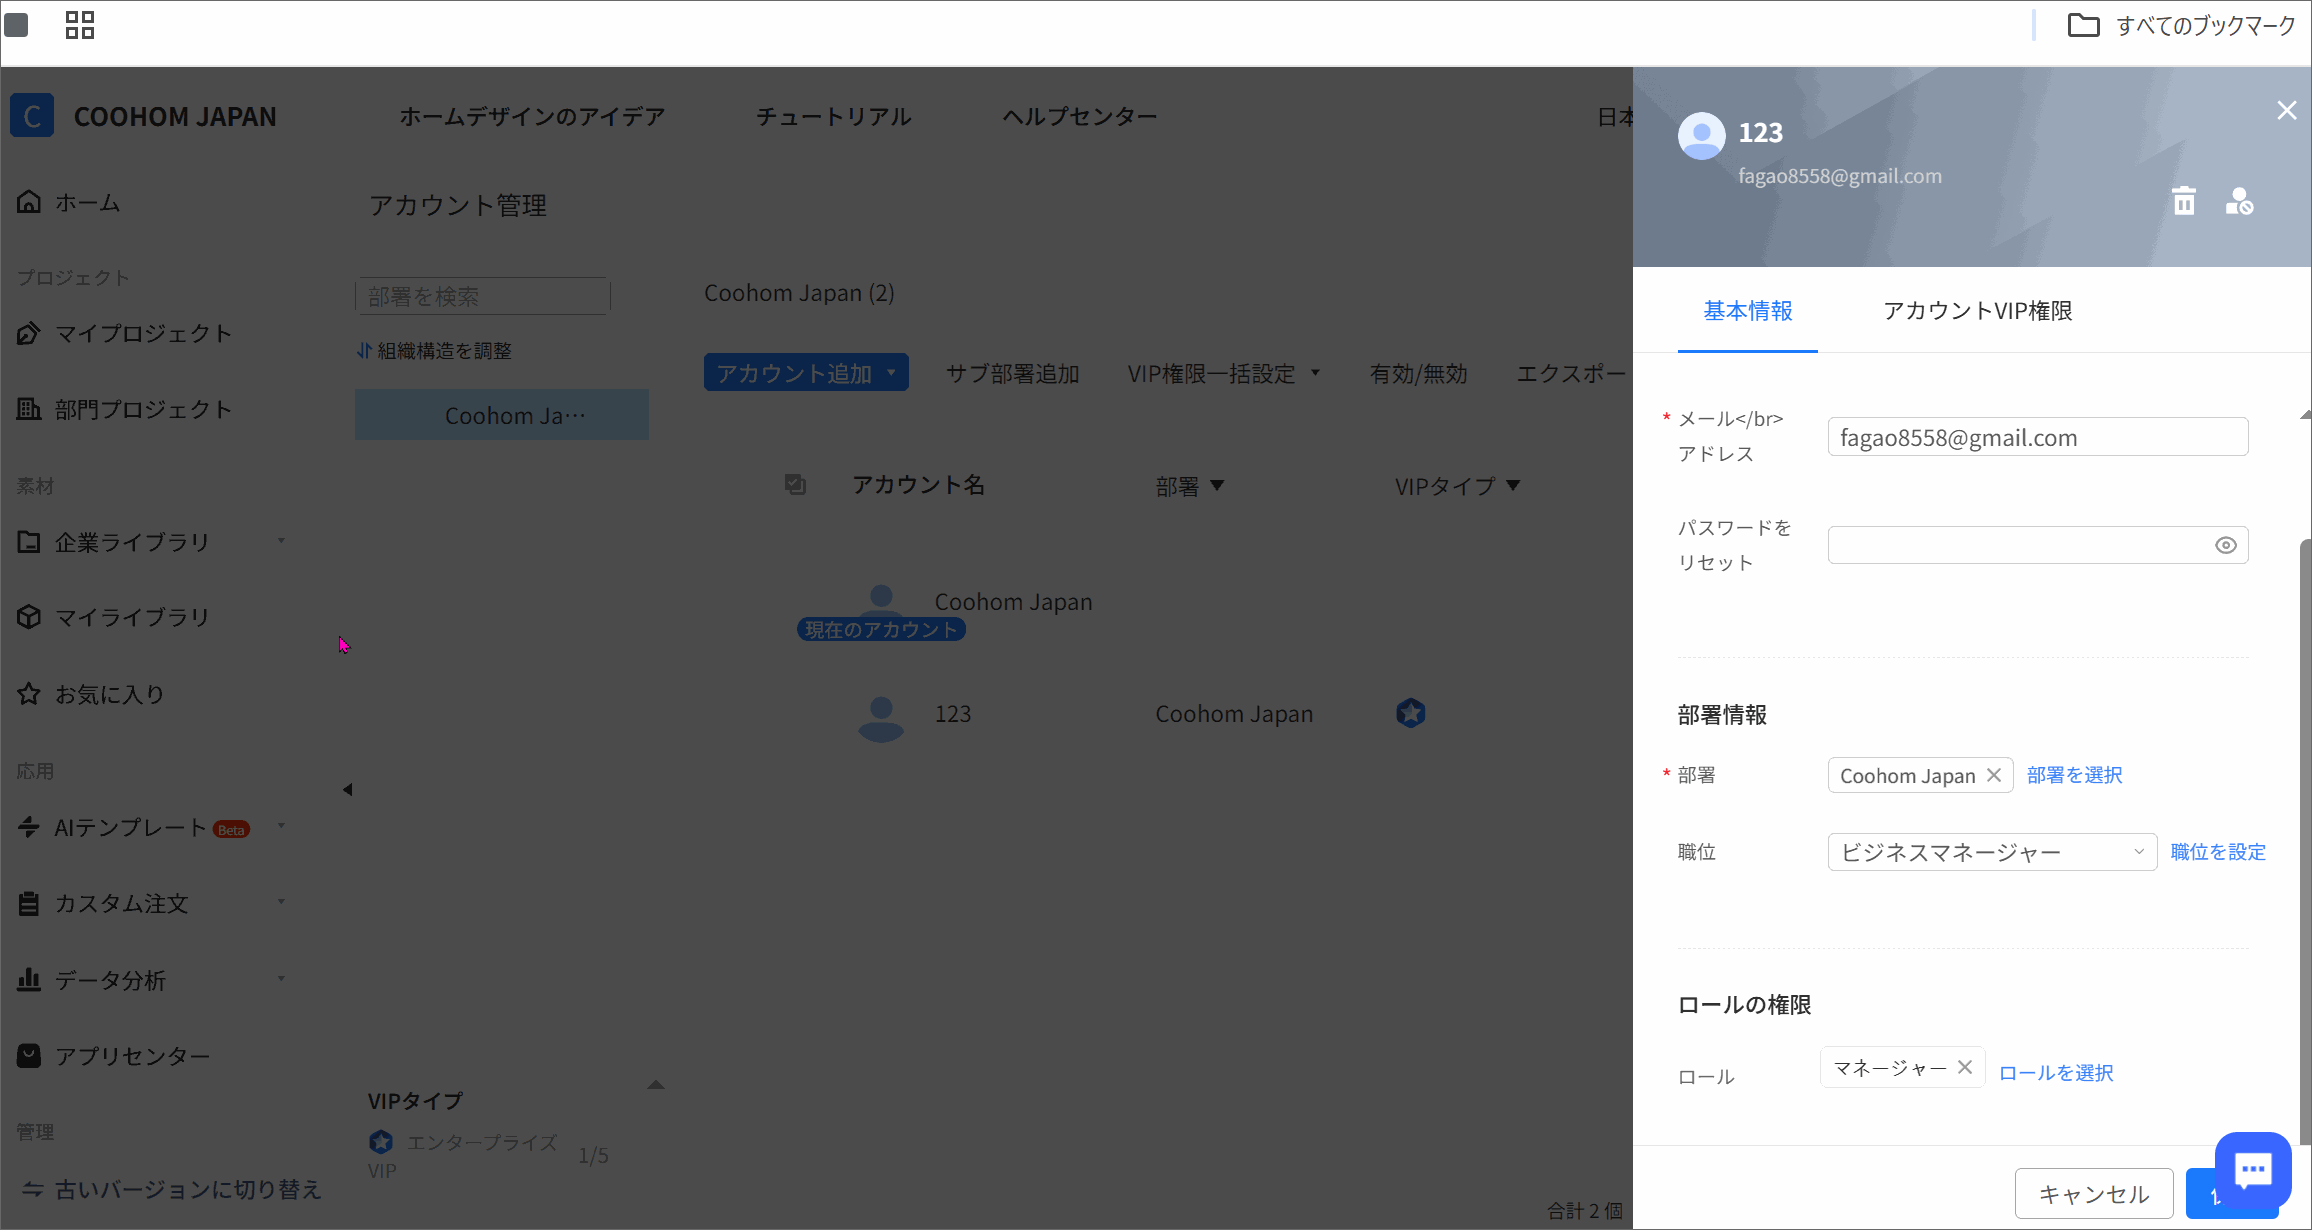The width and height of the screenshot is (2312, 1230).
Task: Open マイプロジェクト in sidebar
Action: pyautogui.click(x=125, y=333)
